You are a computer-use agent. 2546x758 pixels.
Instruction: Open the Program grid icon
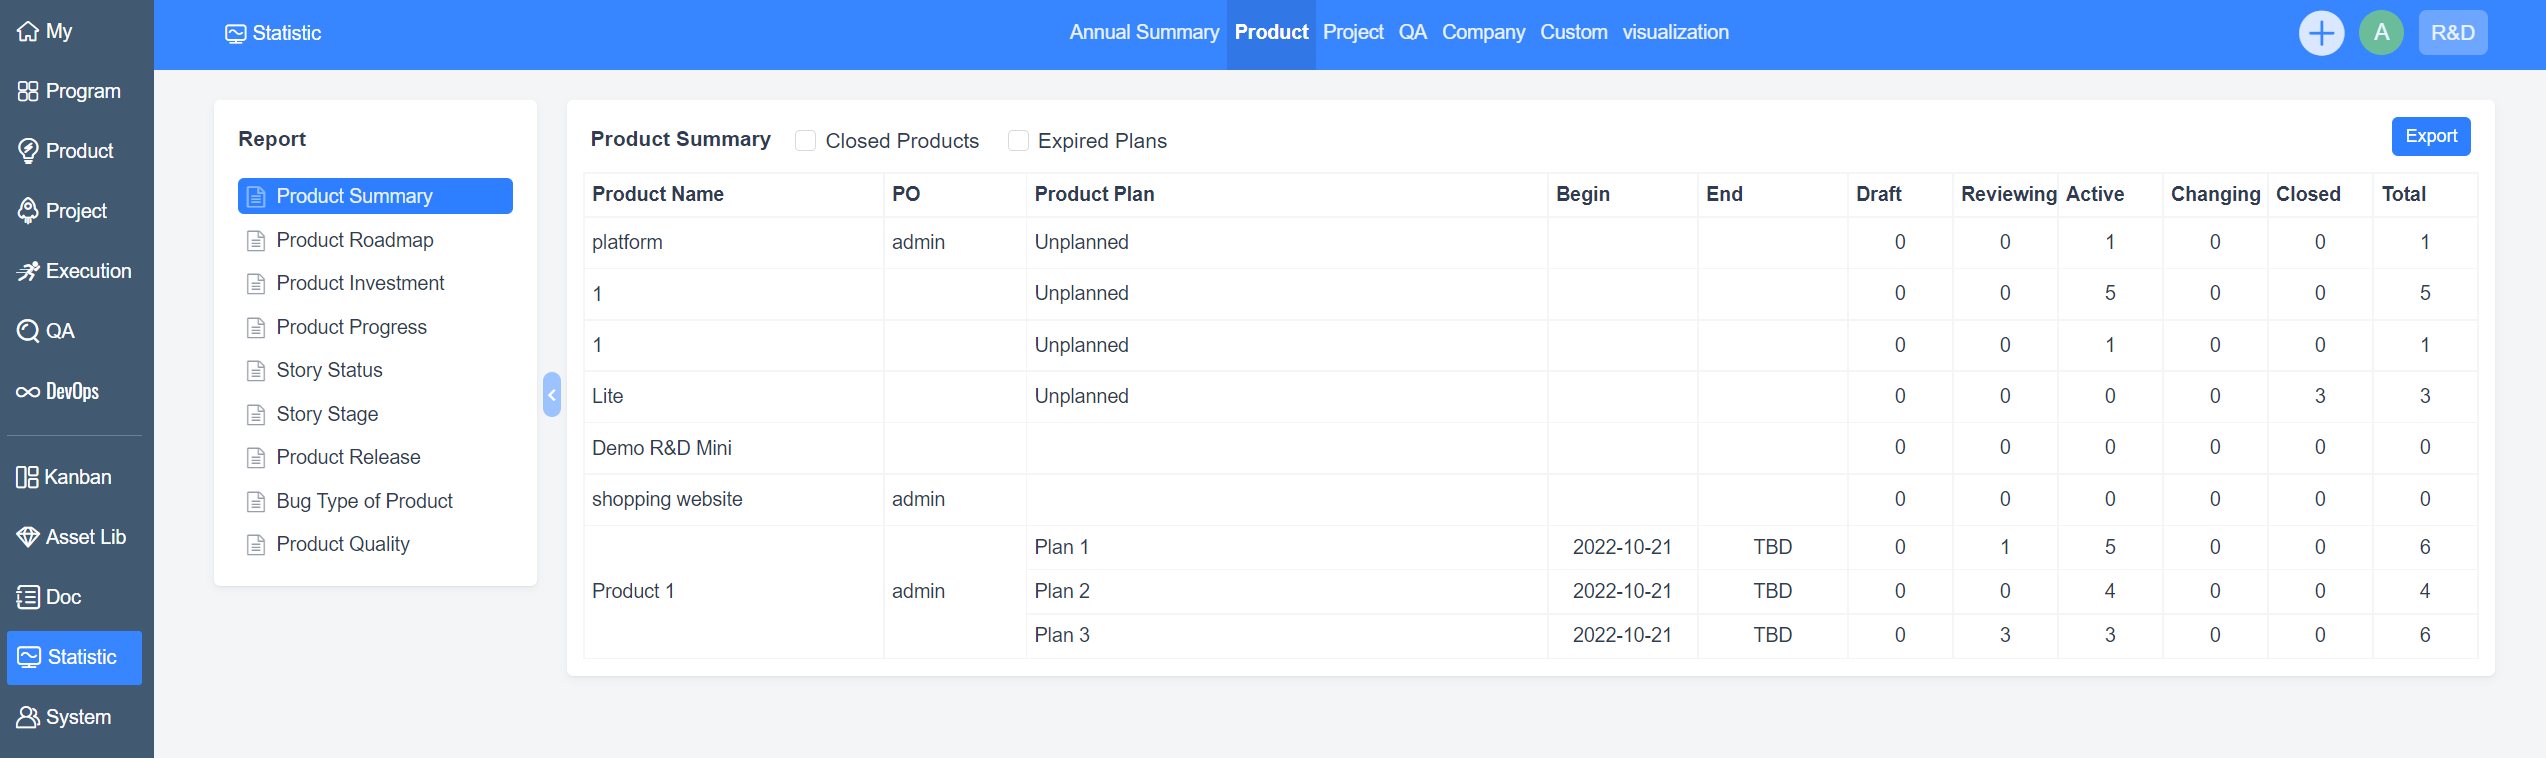point(28,92)
